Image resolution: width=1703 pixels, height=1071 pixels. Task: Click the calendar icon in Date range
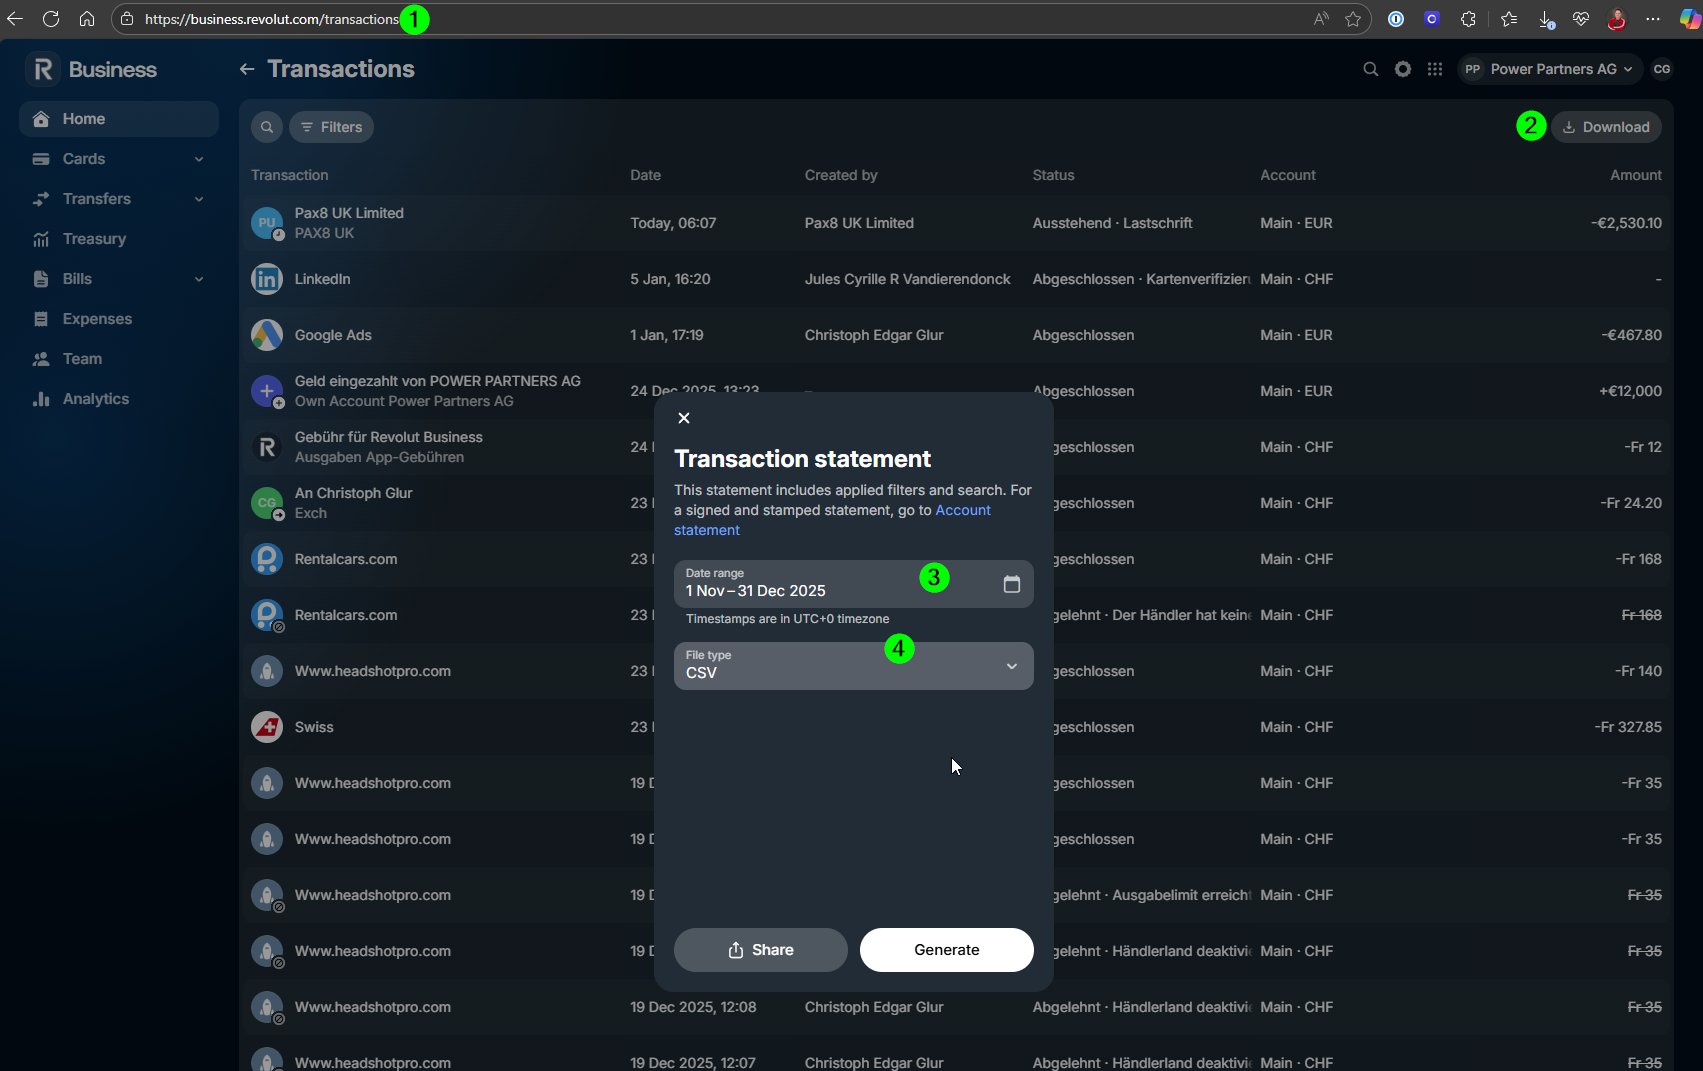pos(1011,584)
